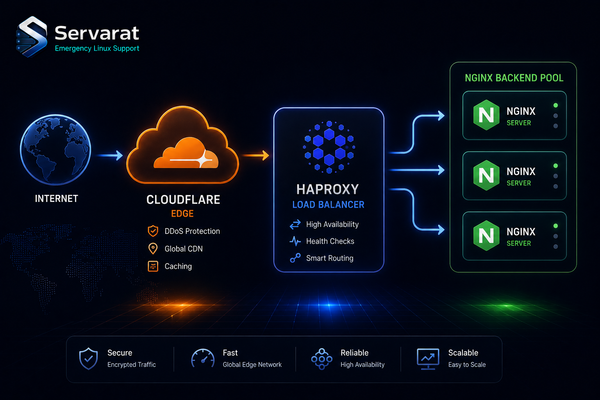This screenshot has height=400, width=600.
Task: Click the DDoS Protection shield icon
Action: (153, 231)
